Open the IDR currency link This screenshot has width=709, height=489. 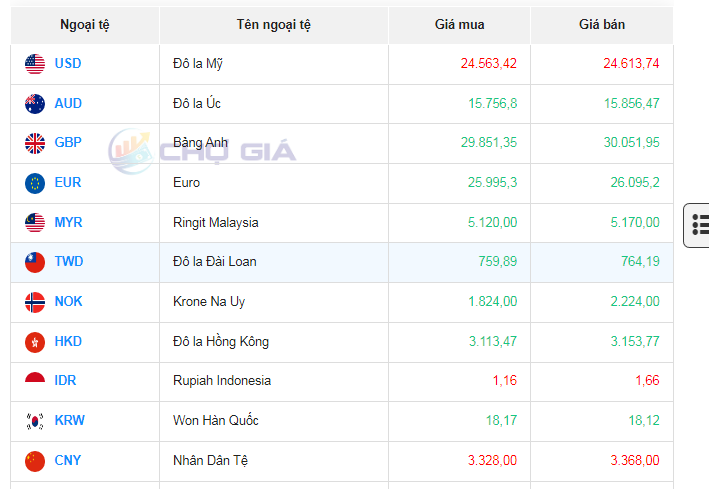point(66,380)
